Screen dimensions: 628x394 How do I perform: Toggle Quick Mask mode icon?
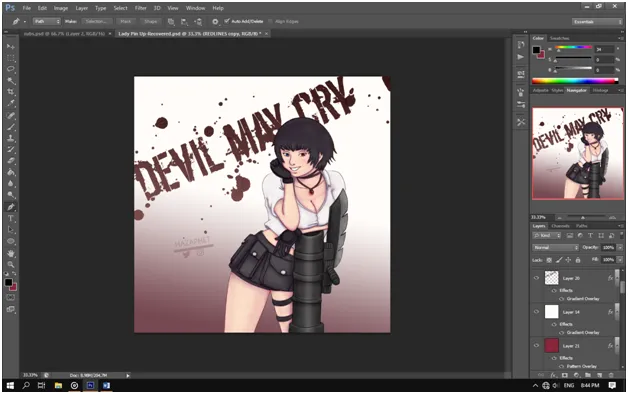pos(11,298)
